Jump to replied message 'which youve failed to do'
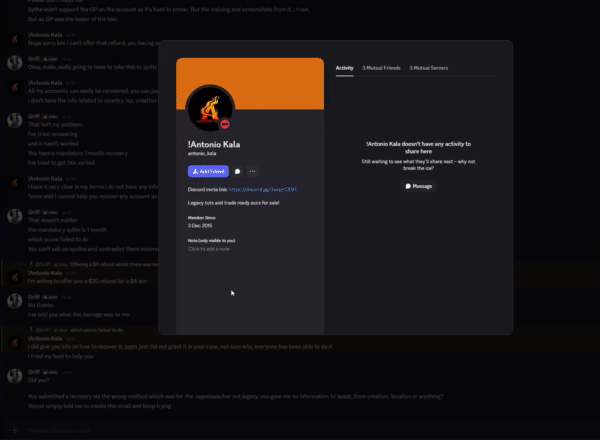 pos(96,330)
